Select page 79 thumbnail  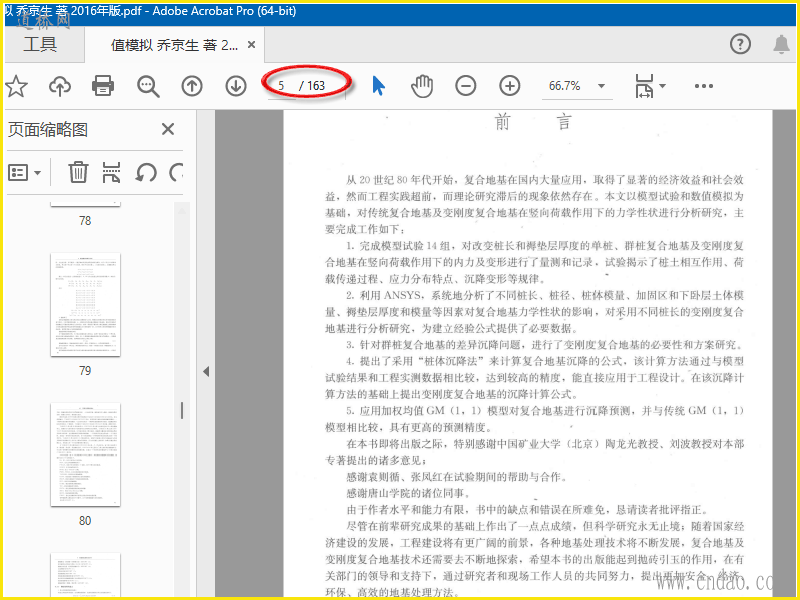[x=85, y=305]
